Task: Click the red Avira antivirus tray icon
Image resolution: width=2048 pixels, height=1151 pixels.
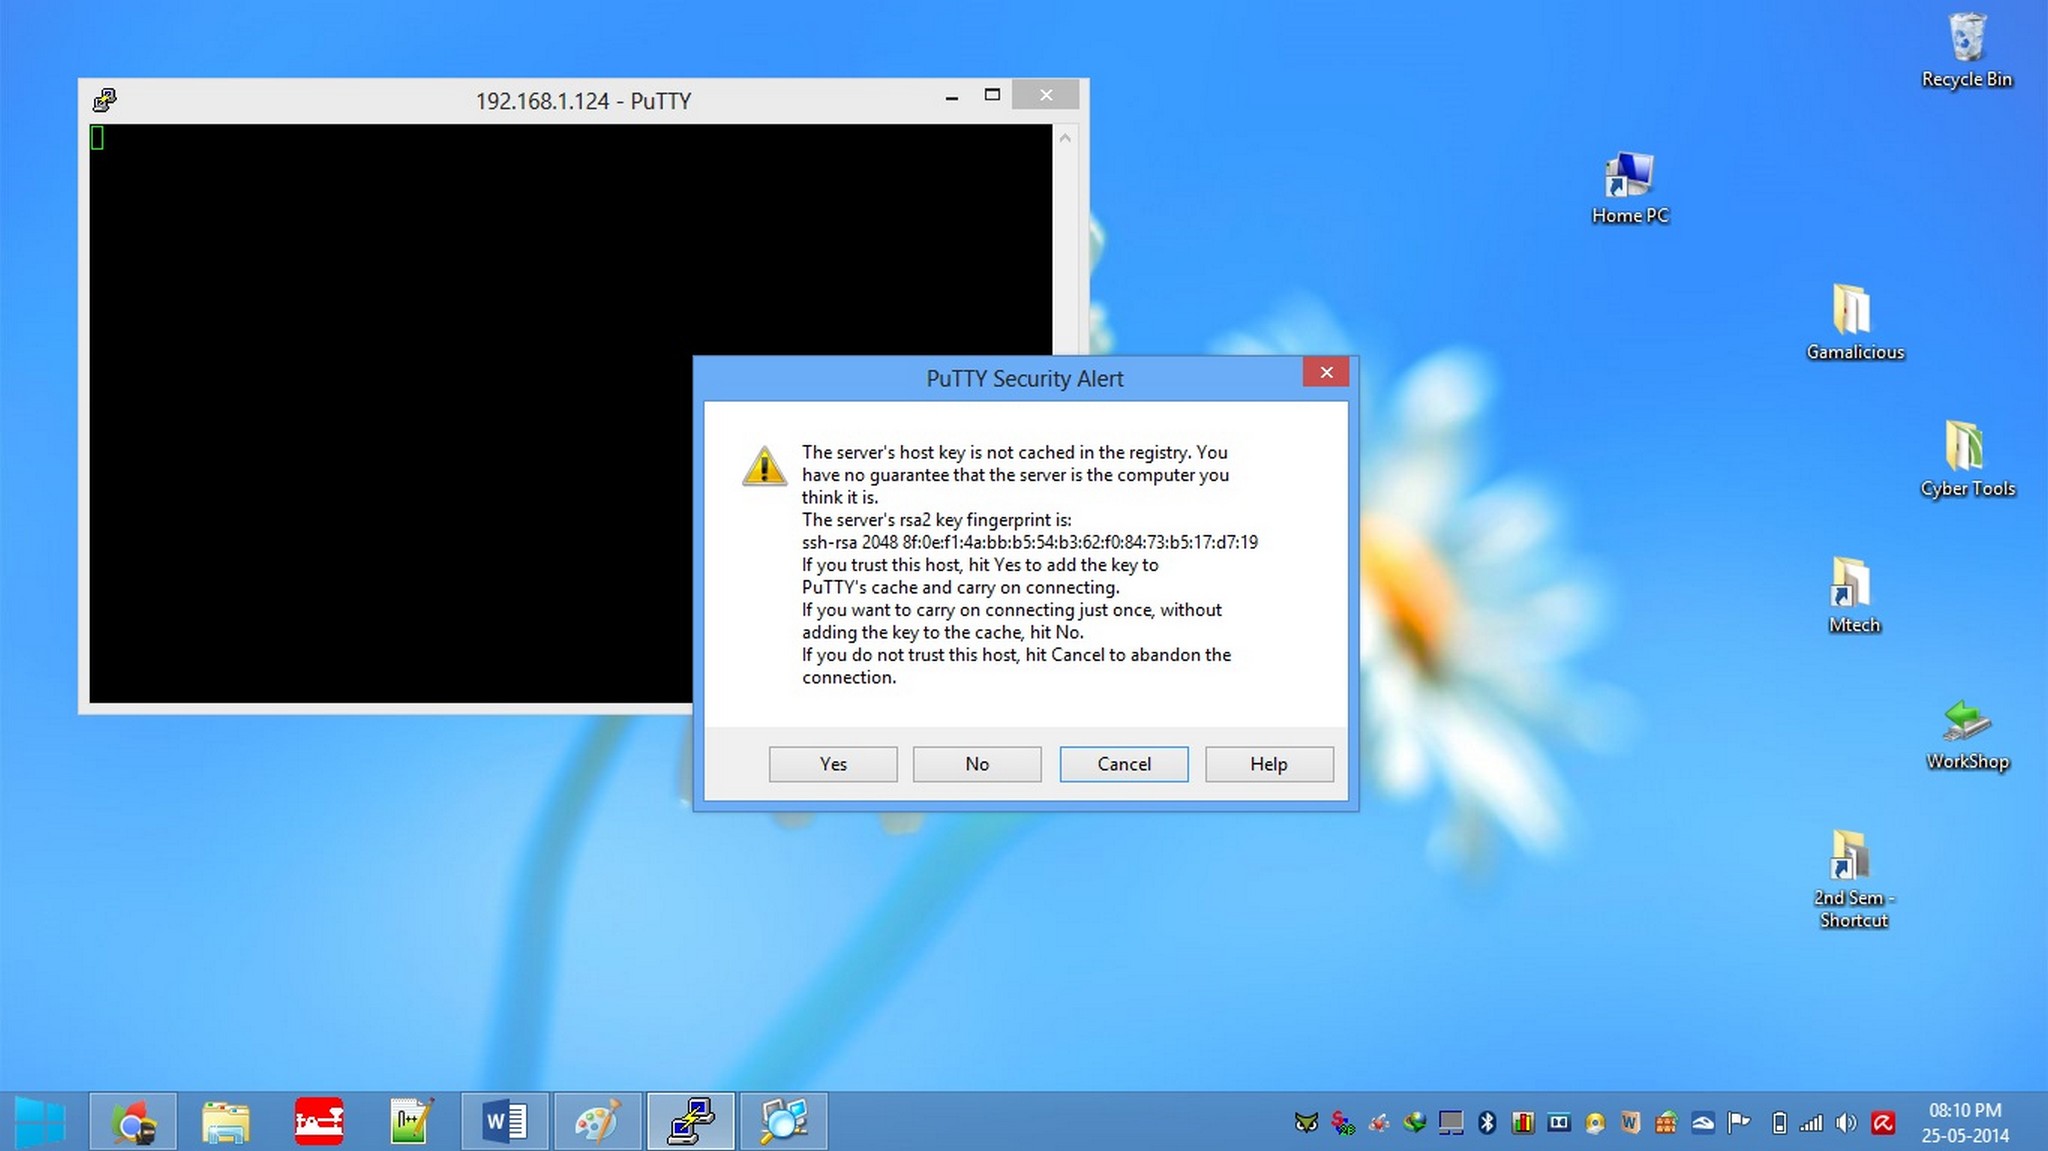Action: [1883, 1123]
